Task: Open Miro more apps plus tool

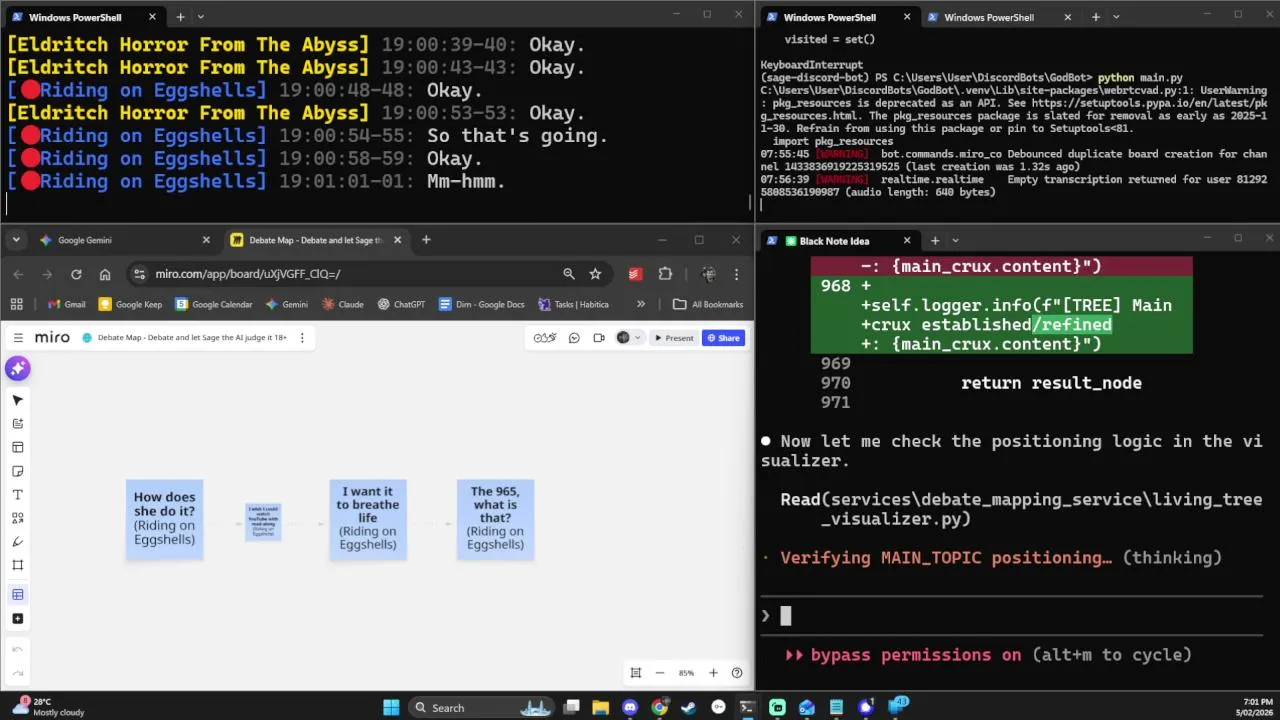Action: click(x=17, y=619)
